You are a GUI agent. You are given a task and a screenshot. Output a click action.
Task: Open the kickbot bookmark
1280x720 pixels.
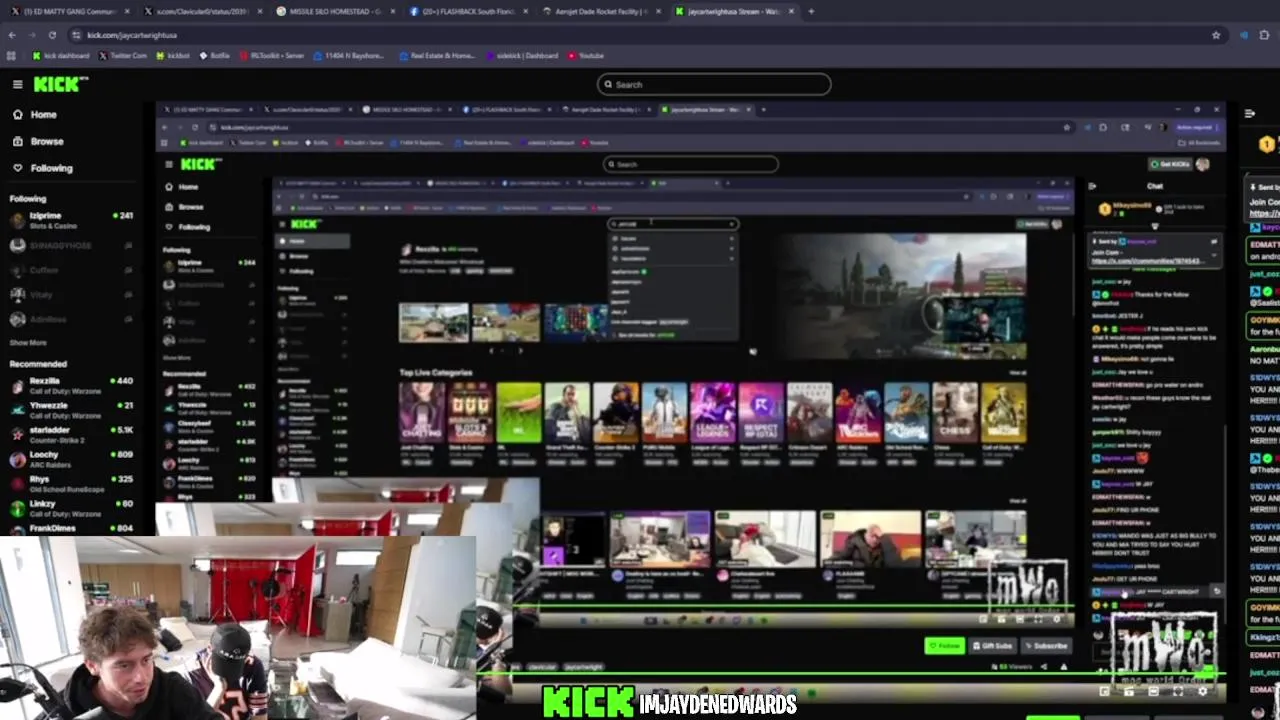tap(173, 56)
